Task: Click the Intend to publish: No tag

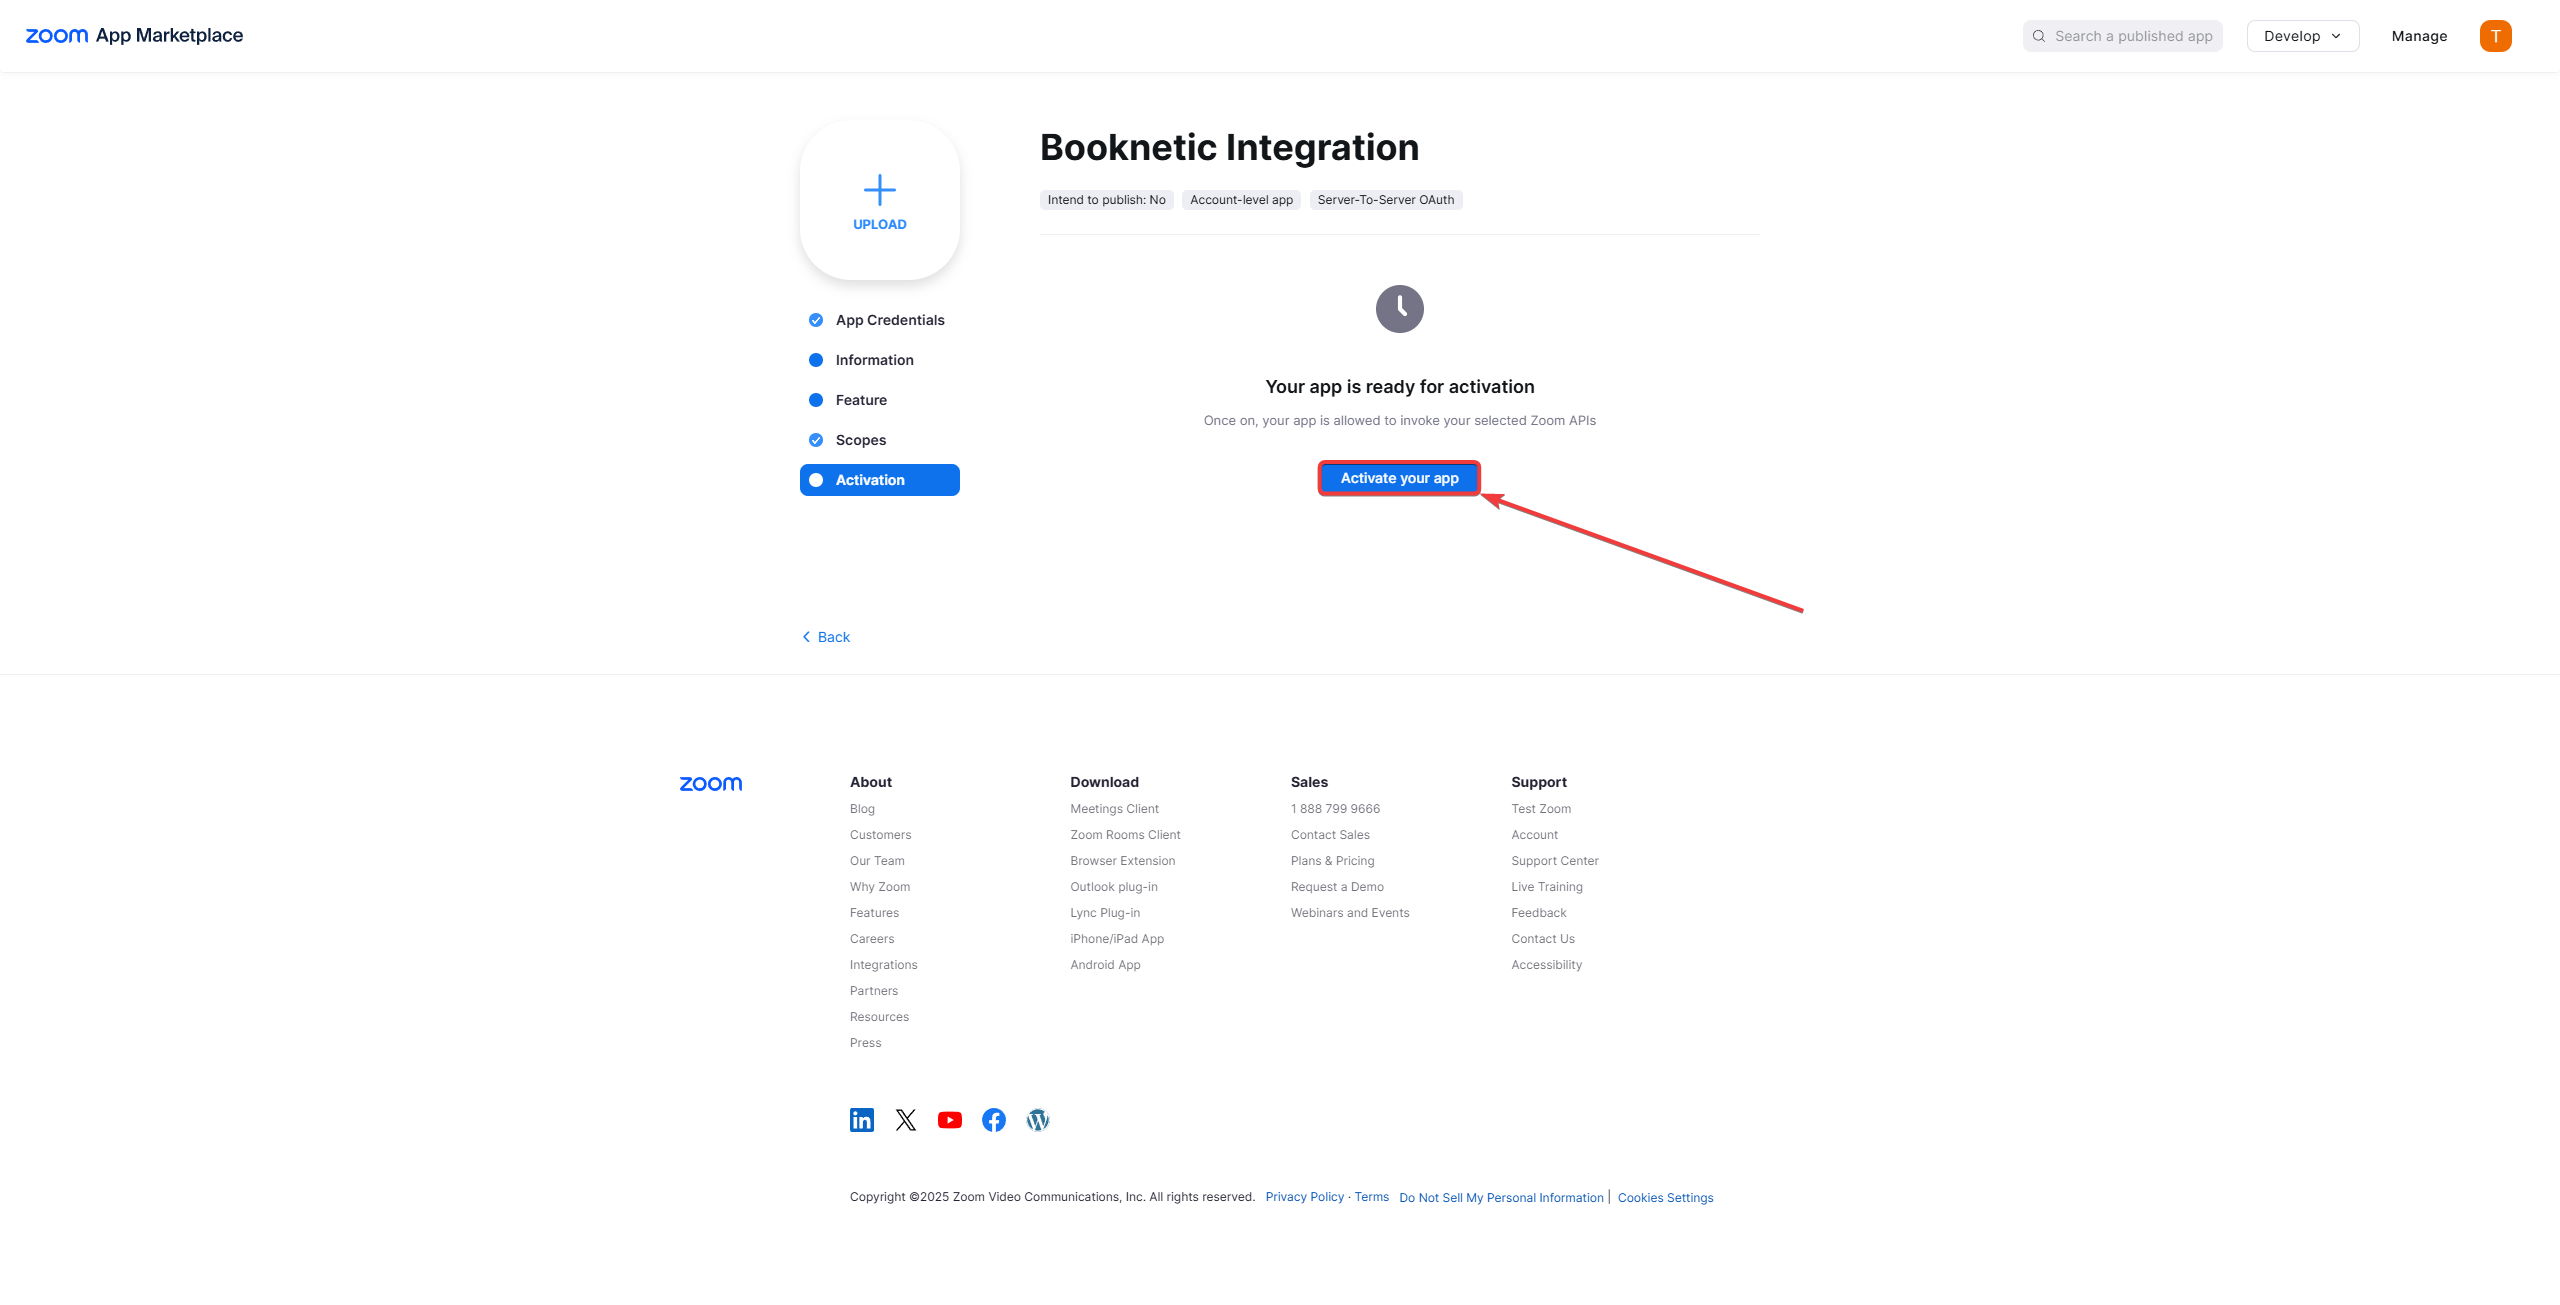Action: pos(1106,200)
